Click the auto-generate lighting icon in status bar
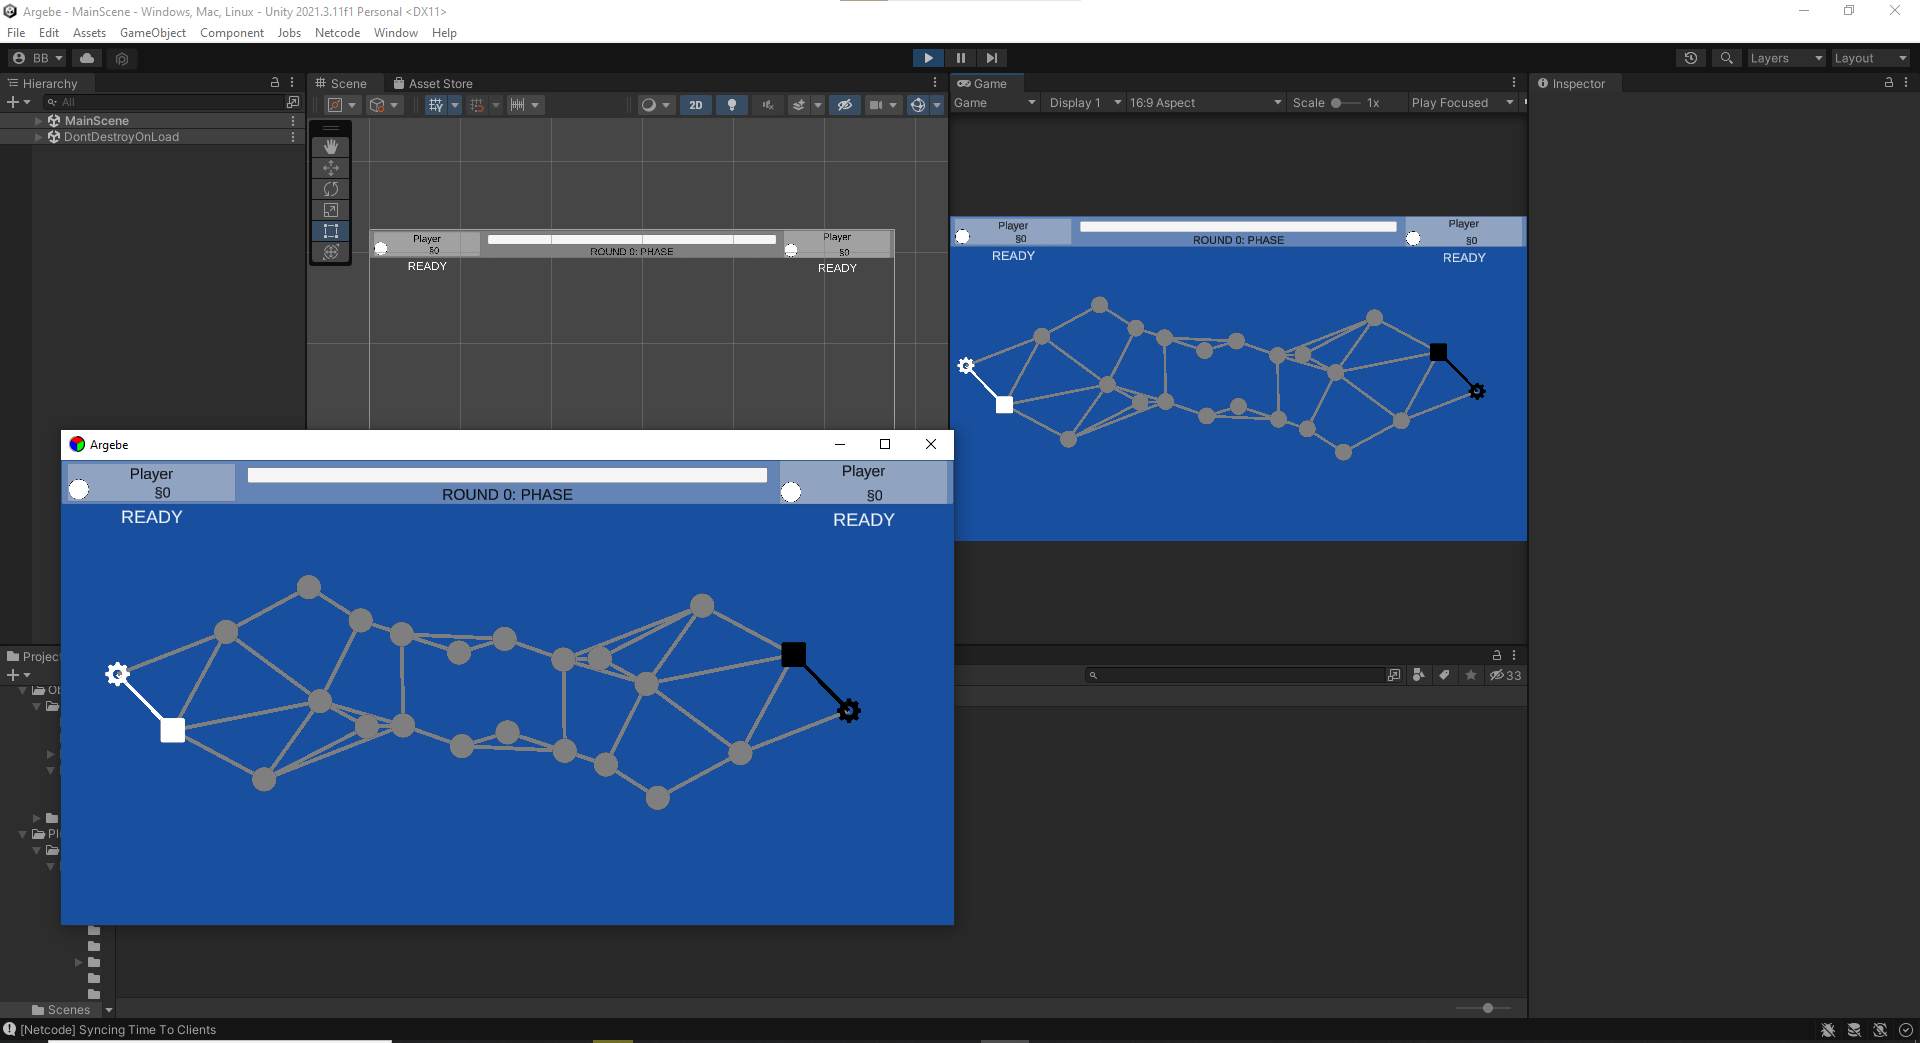Screen dimensions: 1920x1043 (x=1880, y=1030)
